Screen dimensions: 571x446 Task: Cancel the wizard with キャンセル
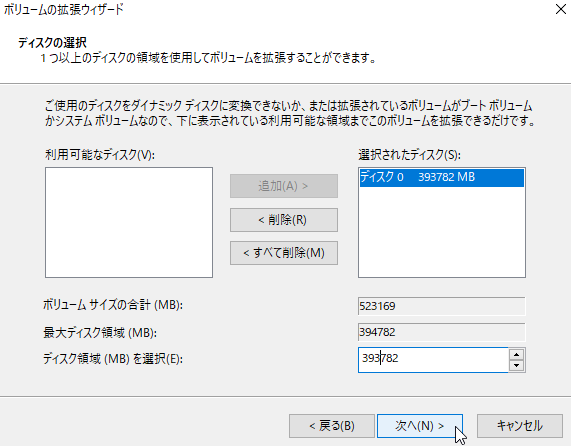point(520,426)
